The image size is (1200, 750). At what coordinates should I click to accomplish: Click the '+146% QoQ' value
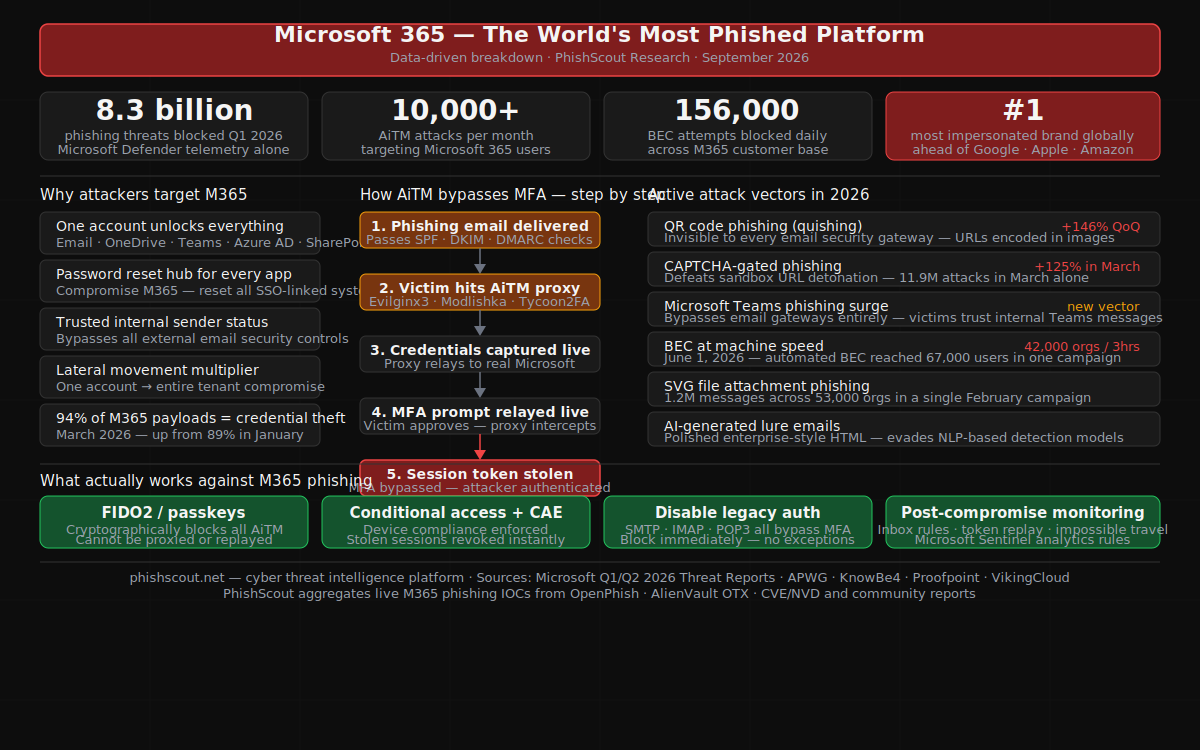pyautogui.click(x=1101, y=227)
